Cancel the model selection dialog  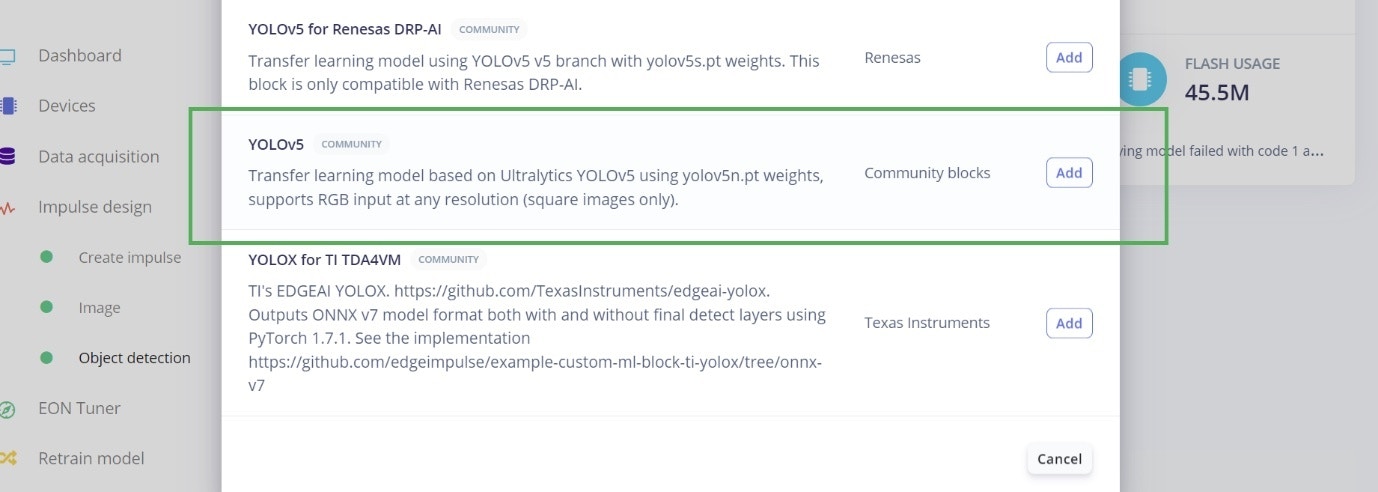coord(1059,459)
